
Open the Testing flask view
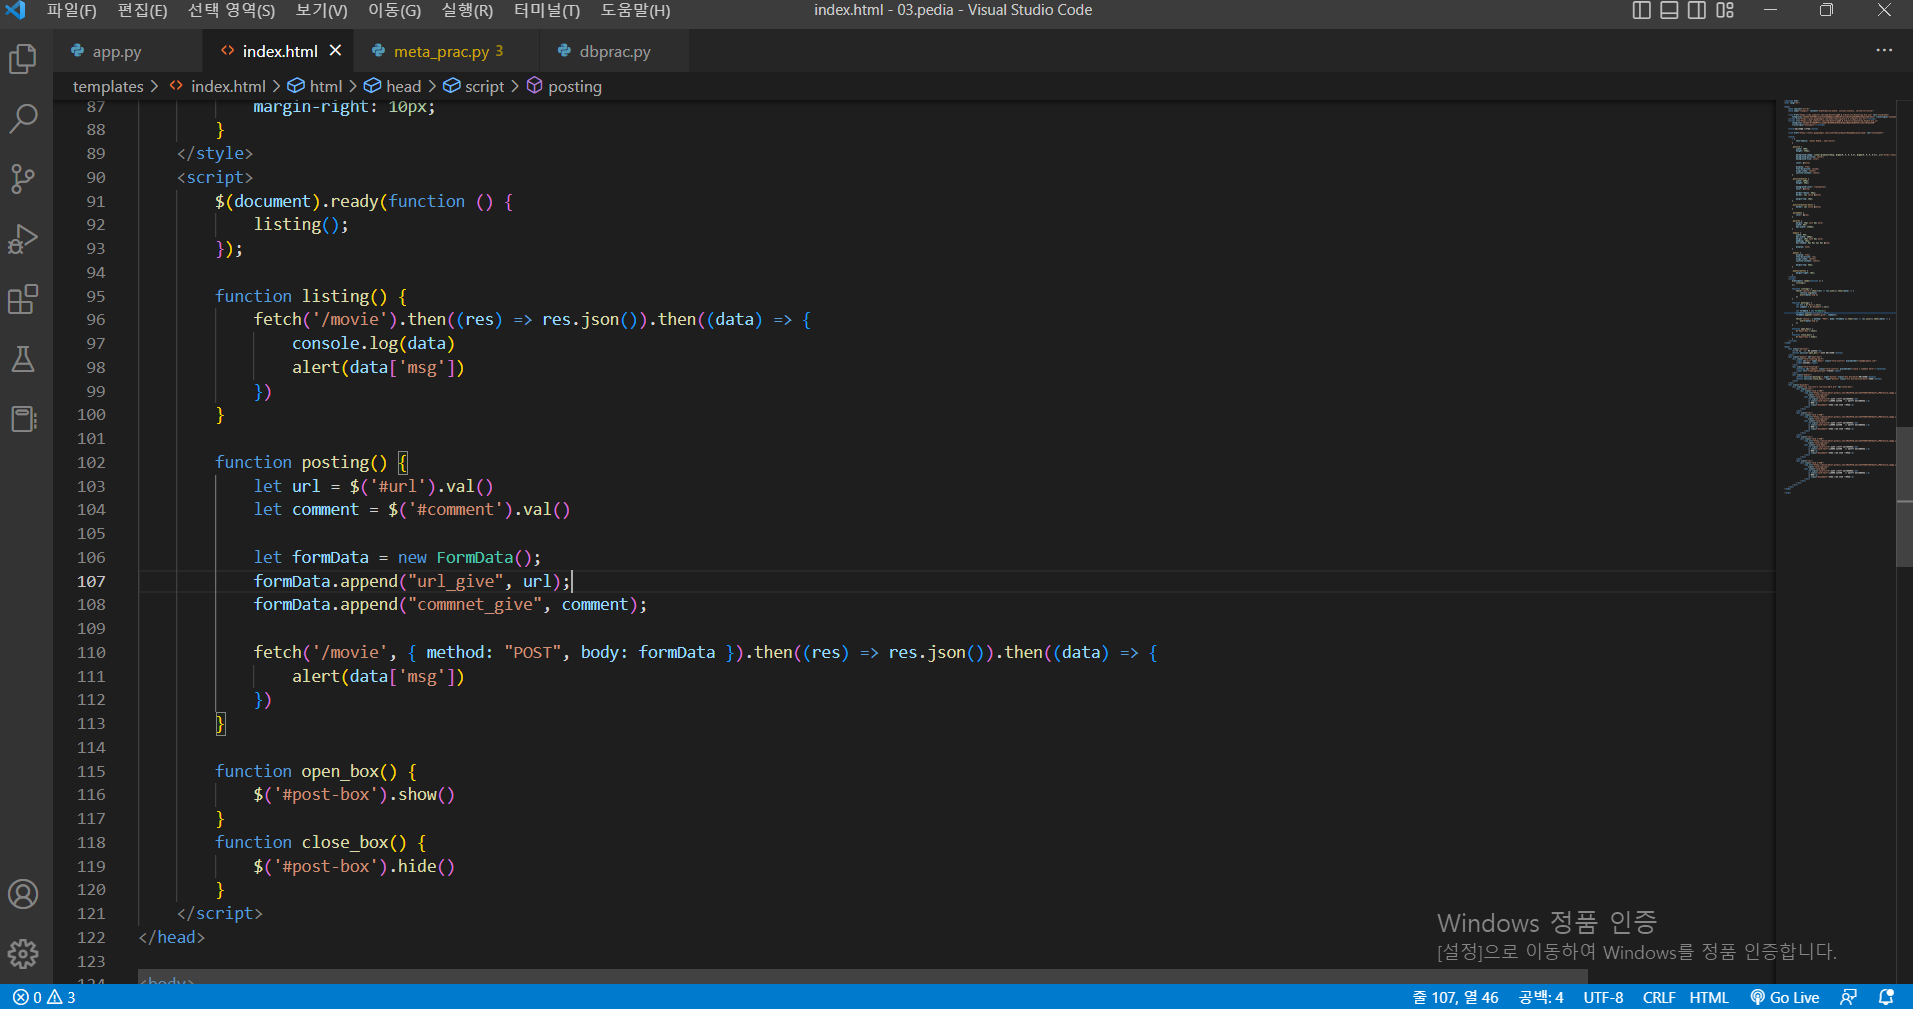pyautogui.click(x=23, y=359)
